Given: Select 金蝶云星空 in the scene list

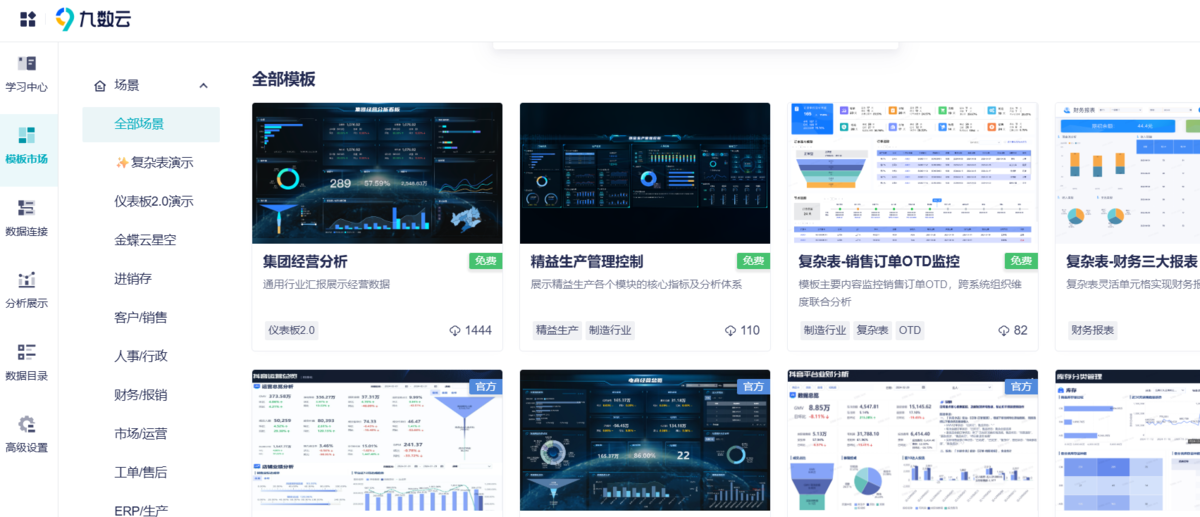Looking at the screenshot, I should (x=145, y=240).
